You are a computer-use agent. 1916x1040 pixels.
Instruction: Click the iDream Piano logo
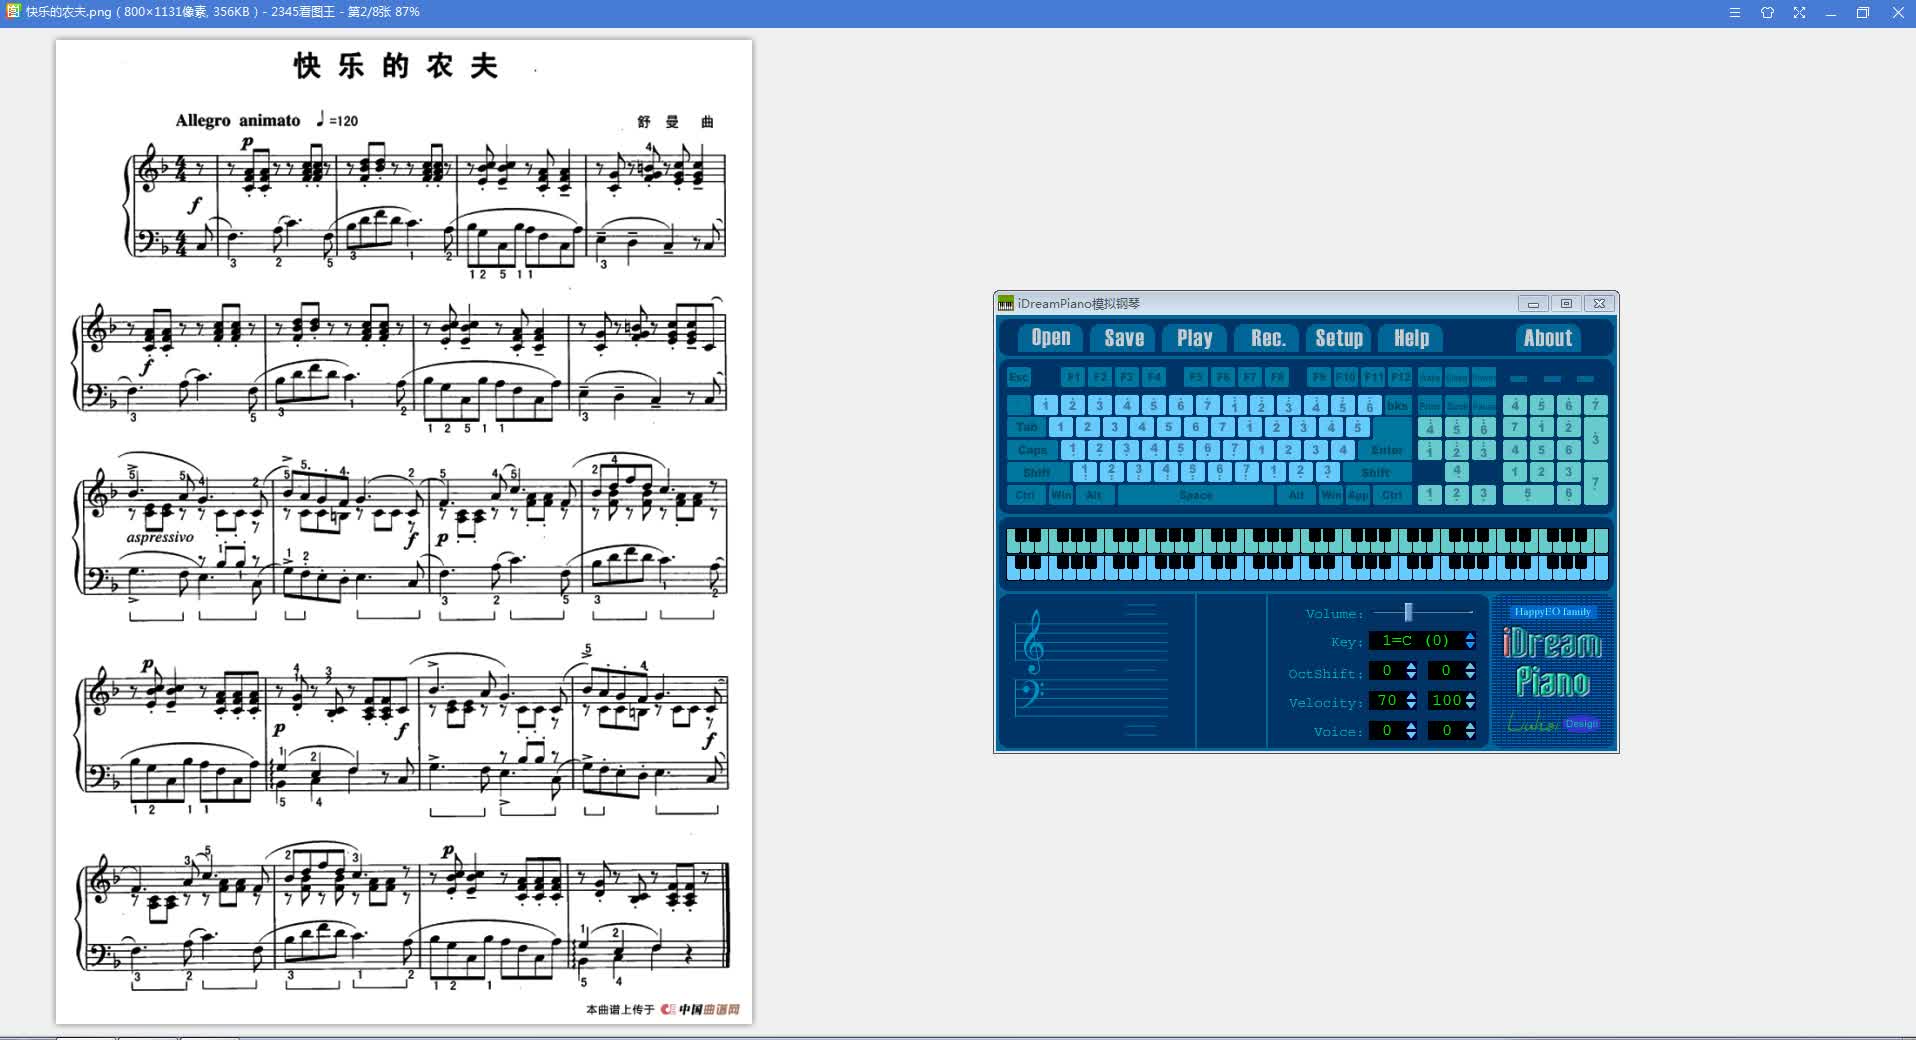1552,663
